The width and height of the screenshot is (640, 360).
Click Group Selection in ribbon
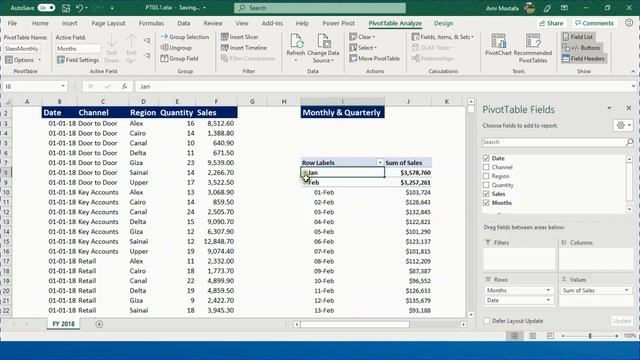click(185, 37)
